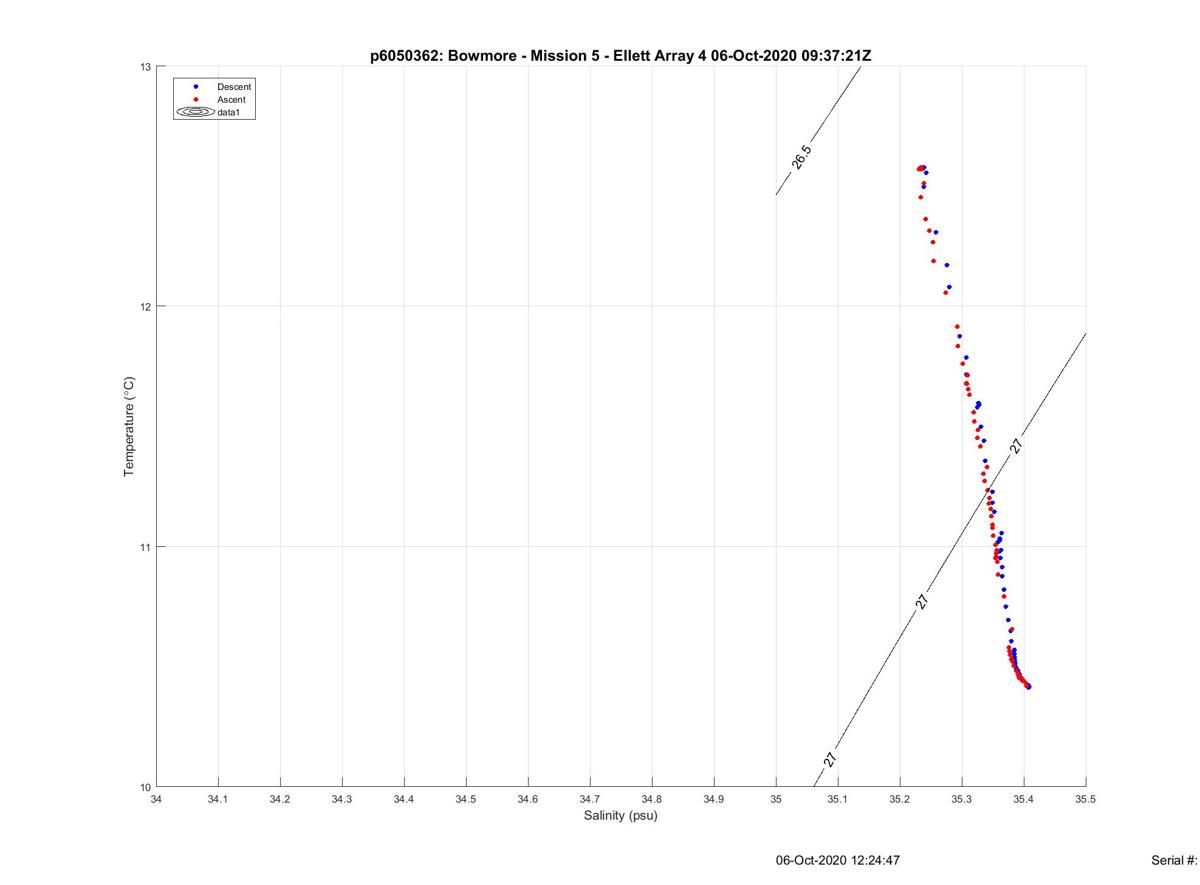1200x885 pixels.
Task: Click x-axis tick label 34.1
Action: point(218,799)
